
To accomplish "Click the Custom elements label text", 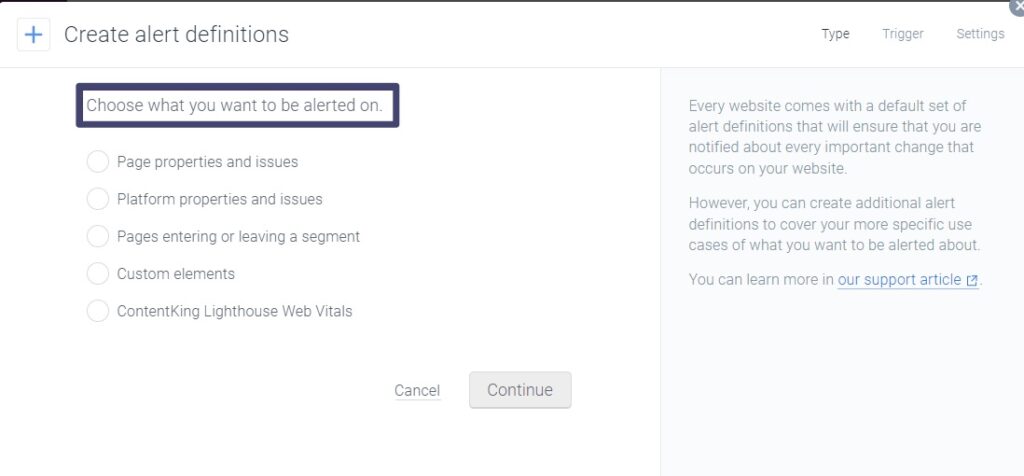I will pyautogui.click(x=176, y=274).
